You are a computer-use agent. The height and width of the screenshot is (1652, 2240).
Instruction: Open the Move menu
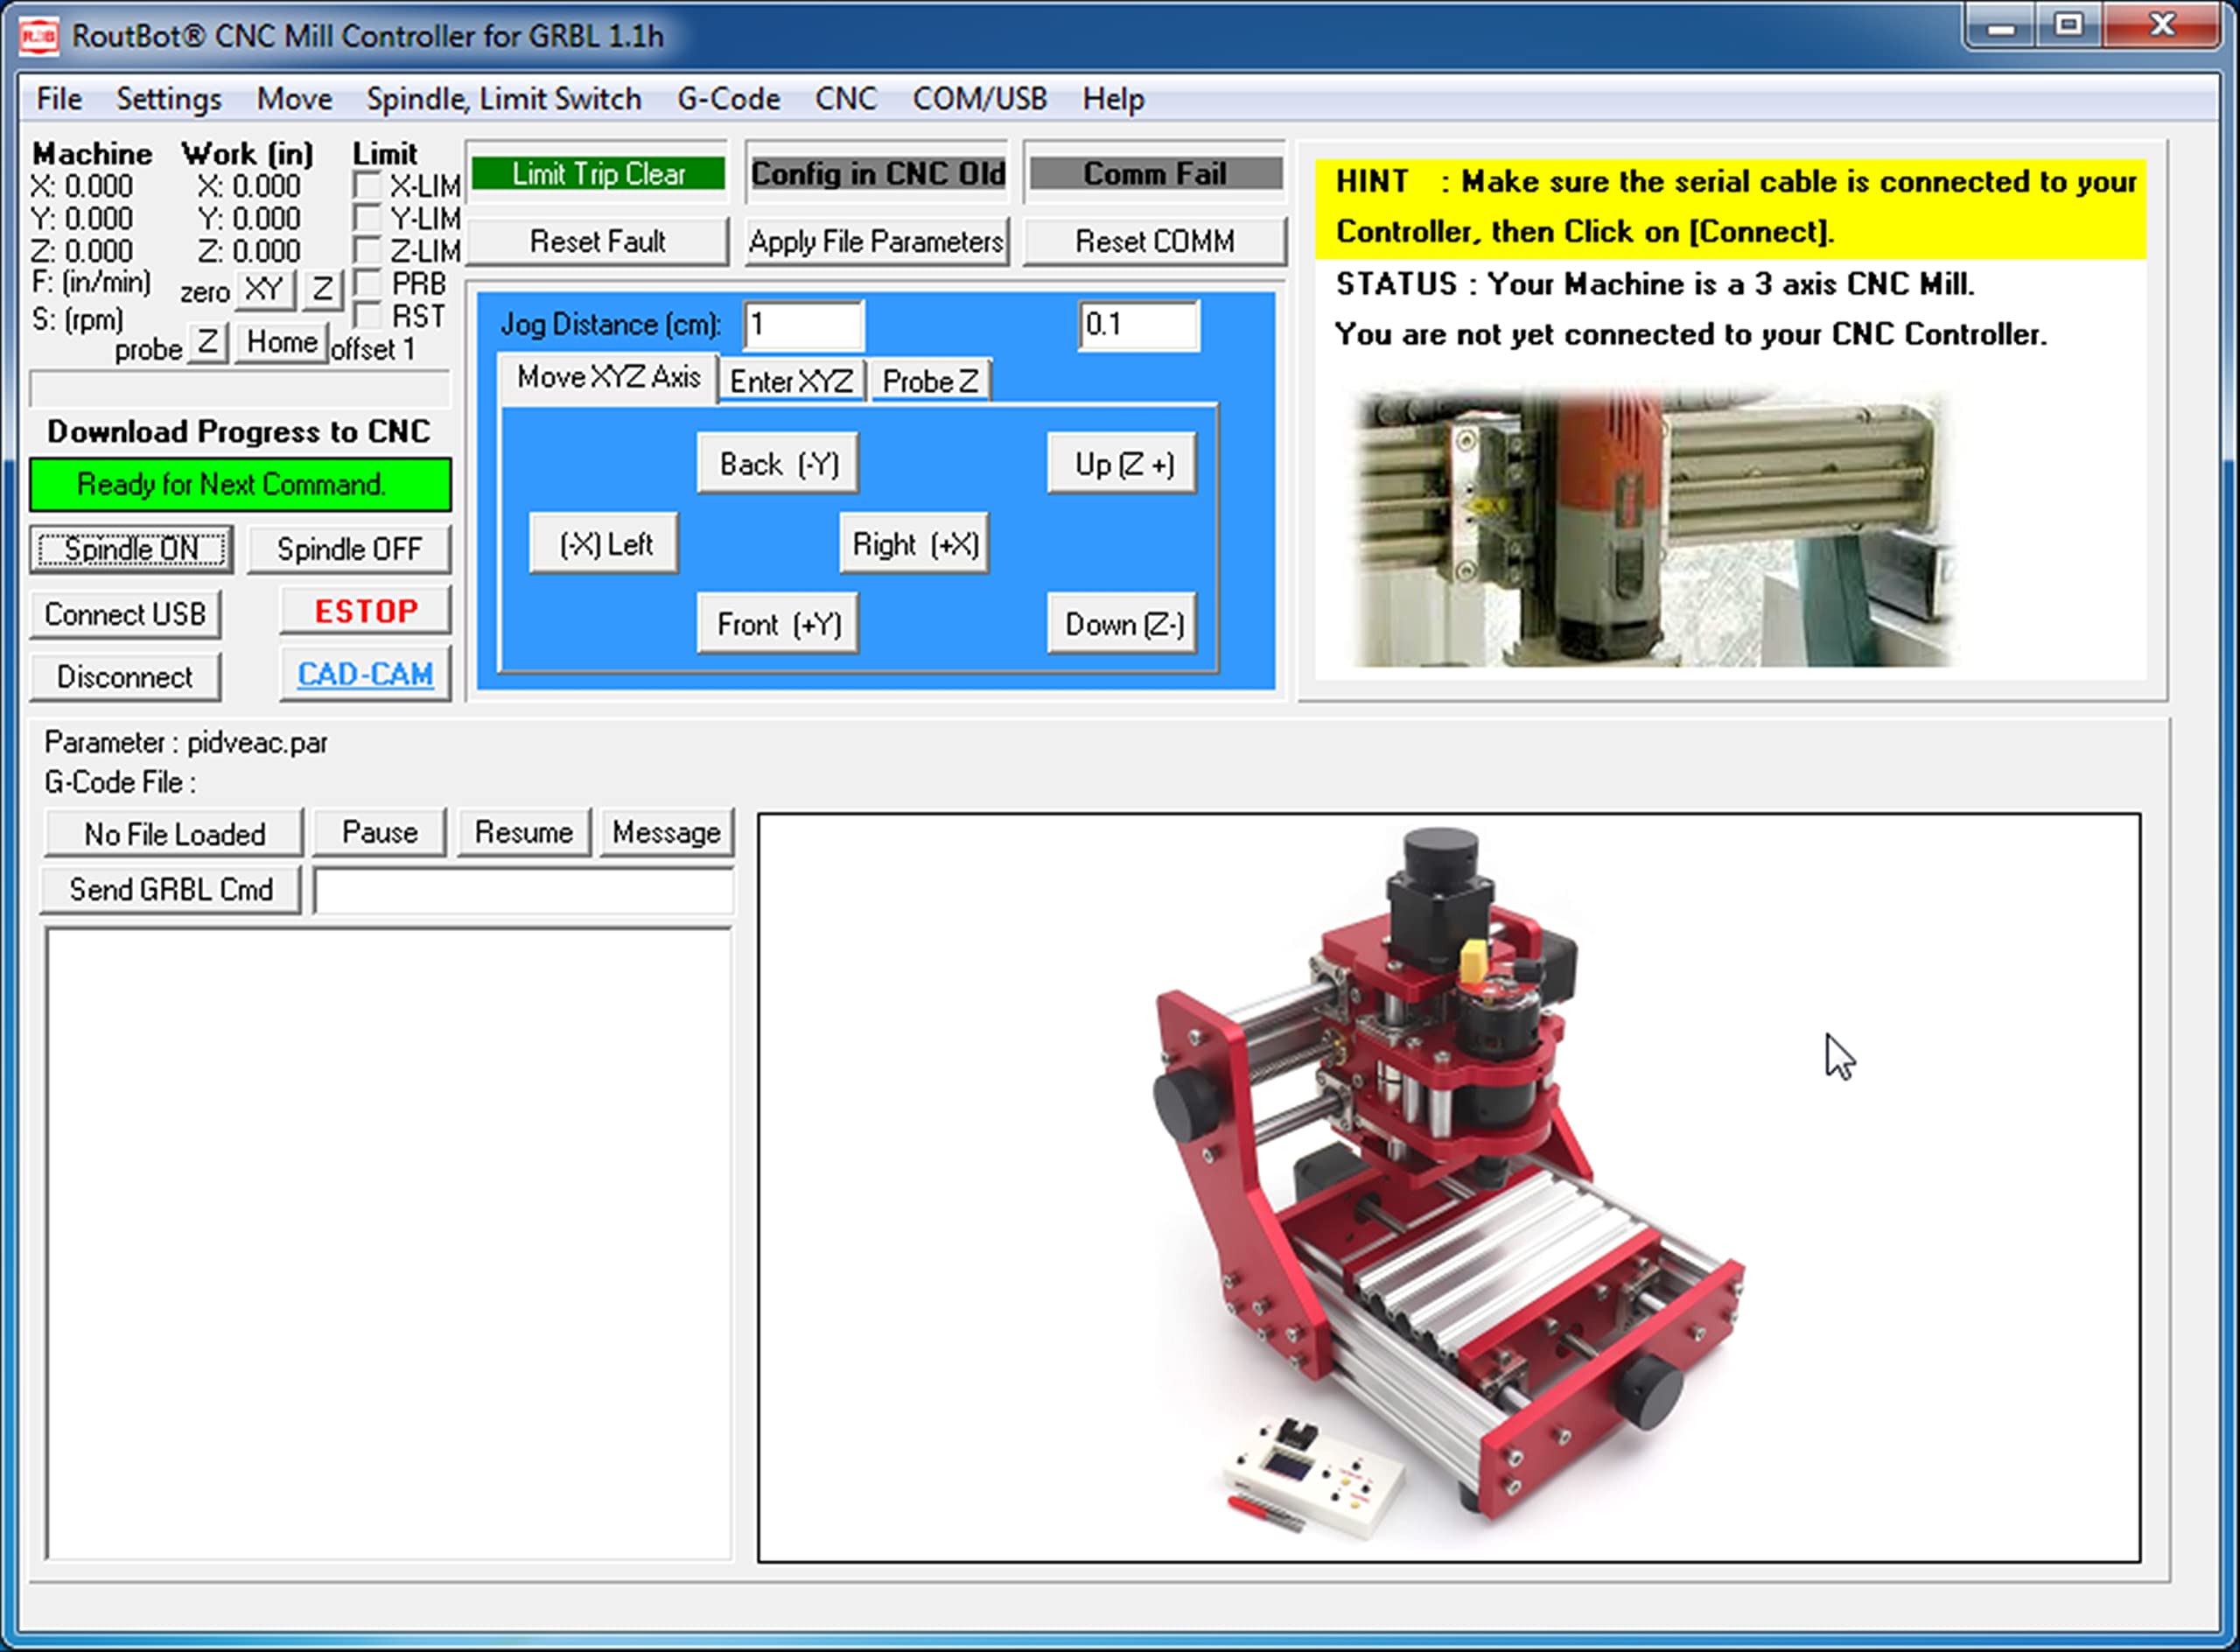tap(294, 99)
